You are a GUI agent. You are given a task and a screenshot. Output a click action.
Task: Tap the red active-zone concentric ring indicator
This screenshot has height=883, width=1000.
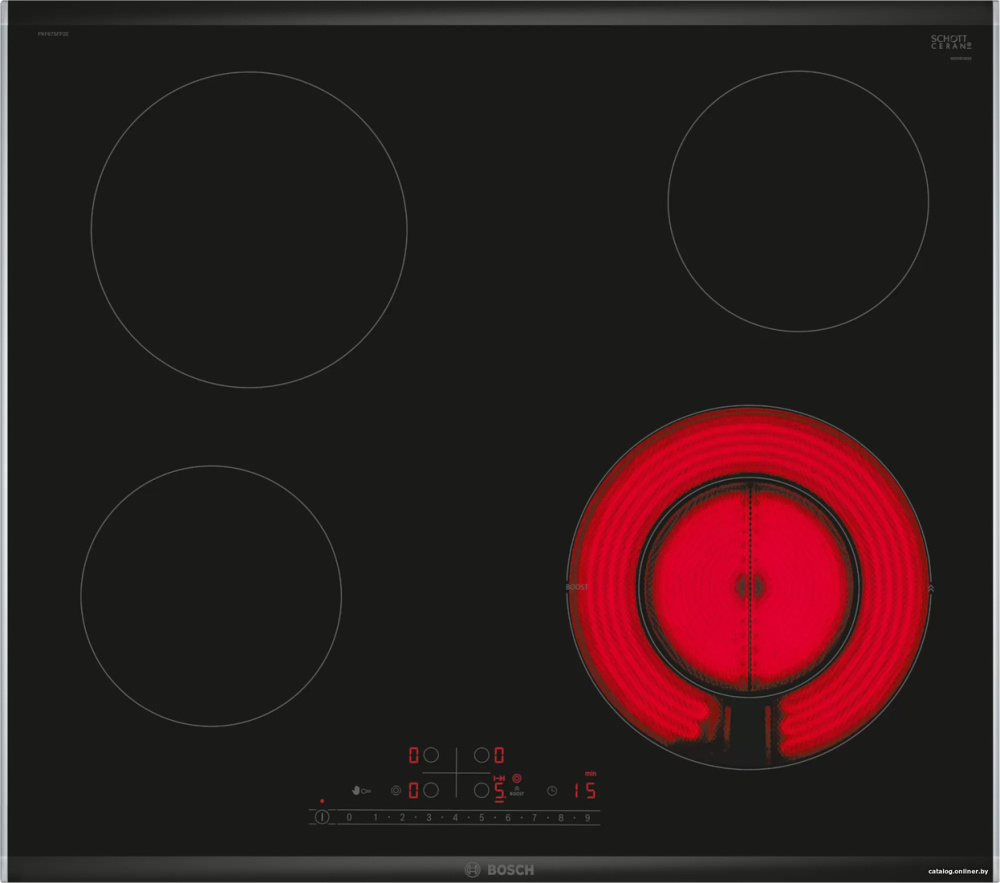pyautogui.click(x=517, y=778)
